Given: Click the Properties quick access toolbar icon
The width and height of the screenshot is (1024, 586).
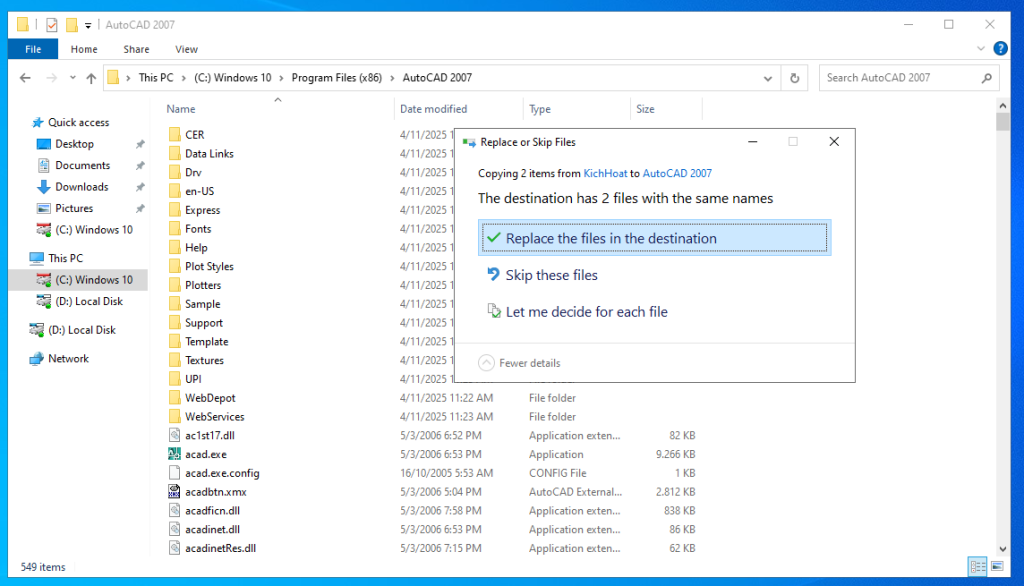Looking at the screenshot, I should [52, 25].
